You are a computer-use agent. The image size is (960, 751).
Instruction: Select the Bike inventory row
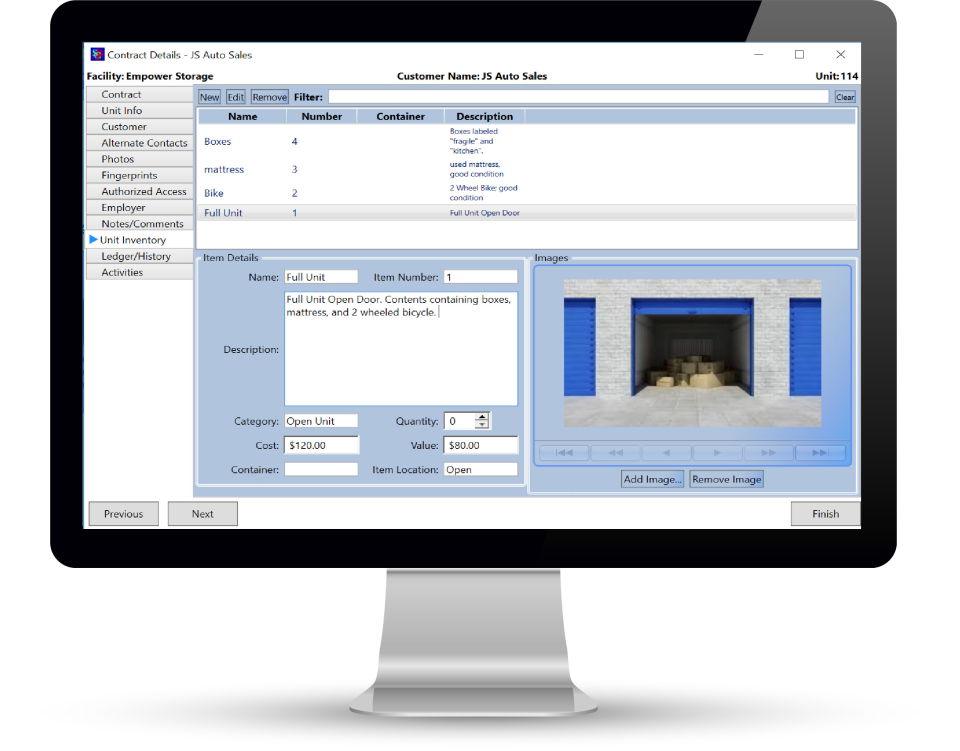point(527,193)
